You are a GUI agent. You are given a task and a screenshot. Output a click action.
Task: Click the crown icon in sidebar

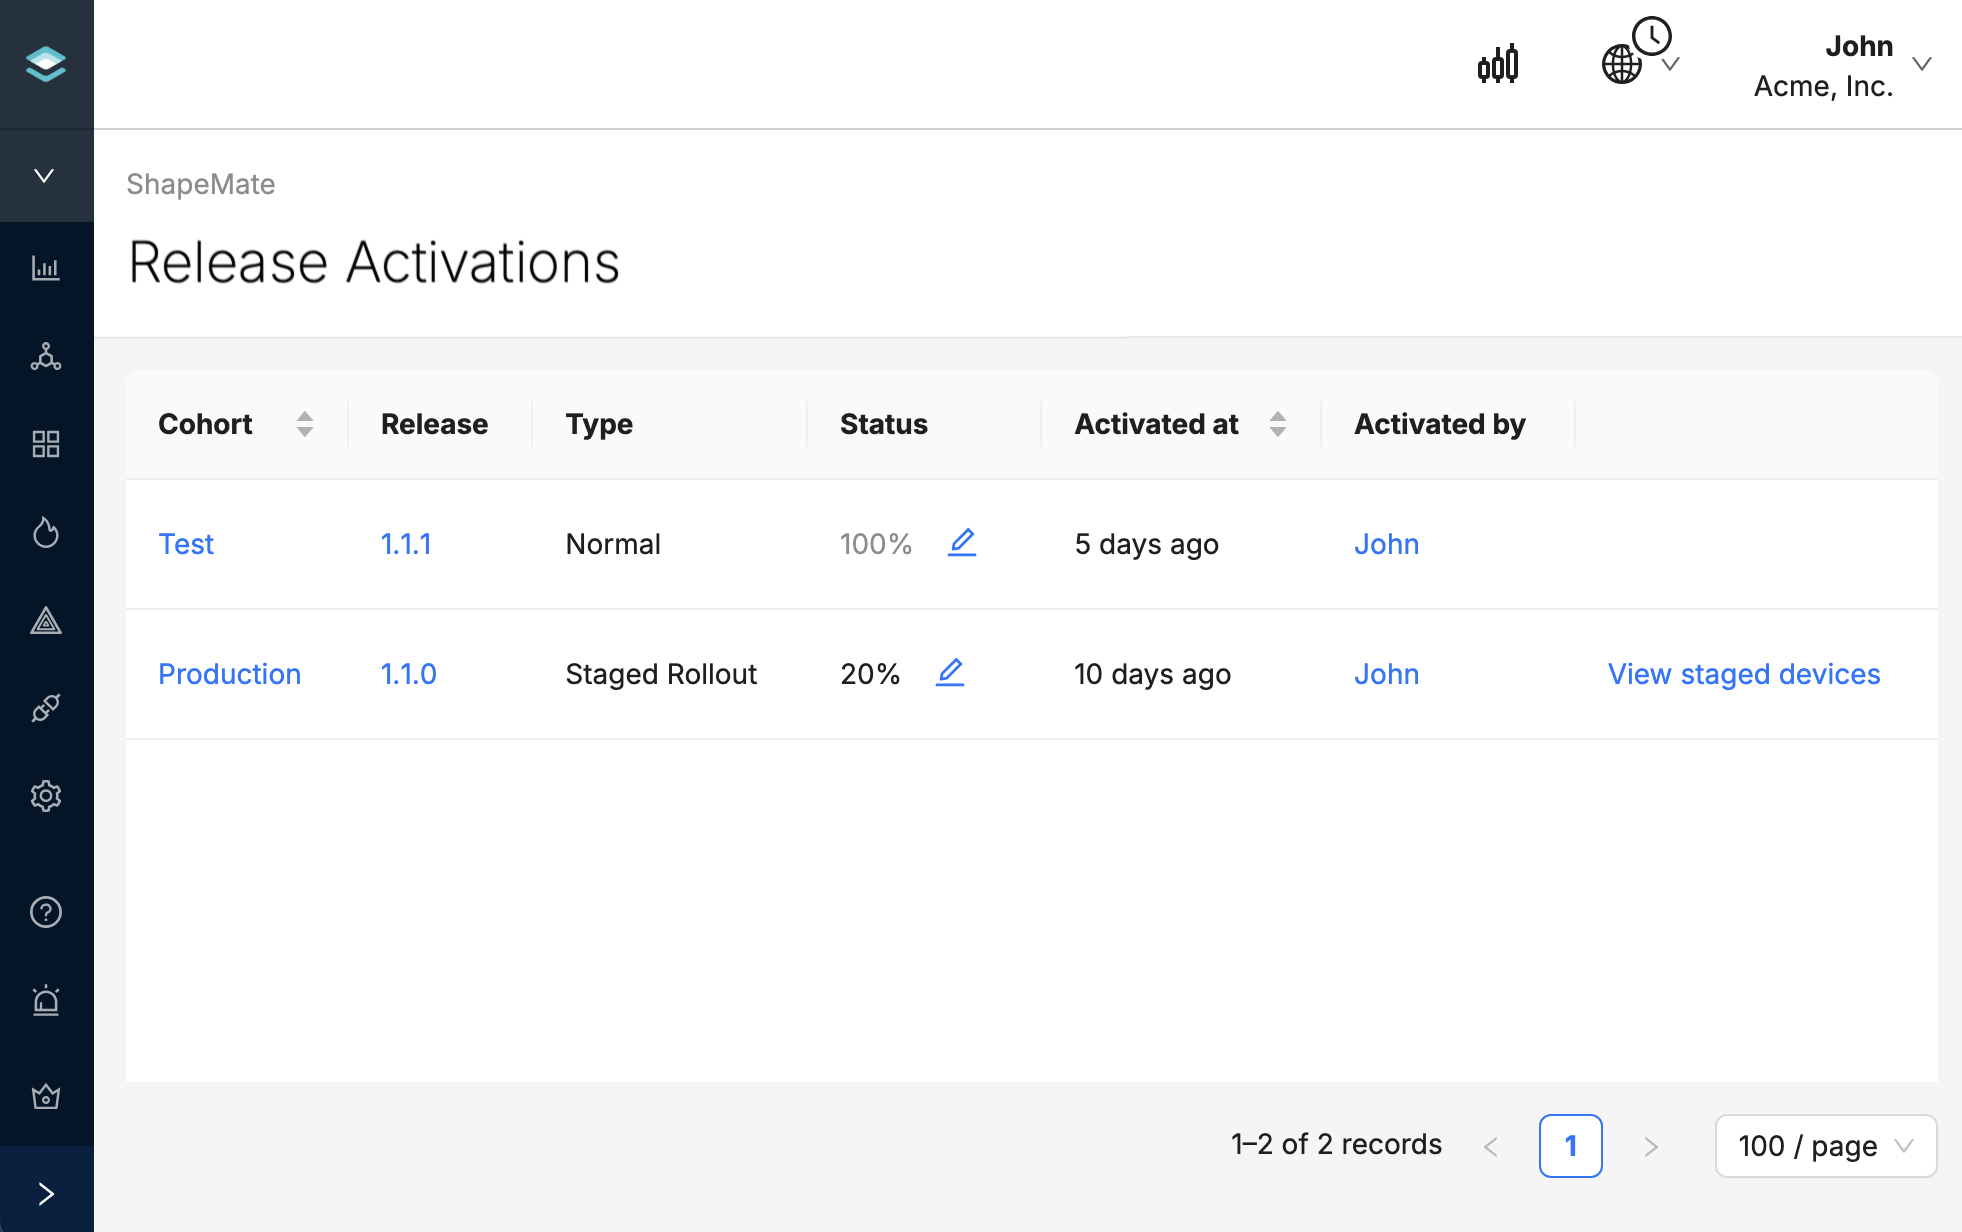point(46,1097)
